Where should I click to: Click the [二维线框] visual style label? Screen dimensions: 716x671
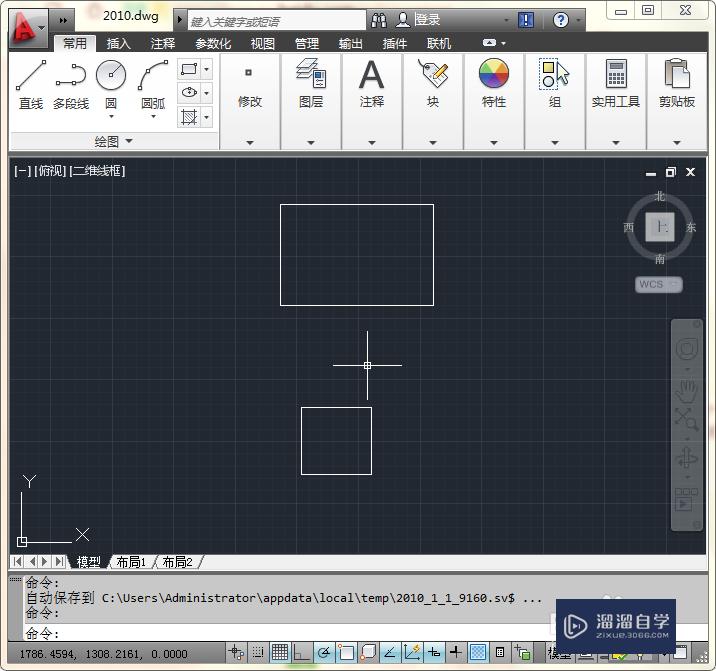(97, 171)
